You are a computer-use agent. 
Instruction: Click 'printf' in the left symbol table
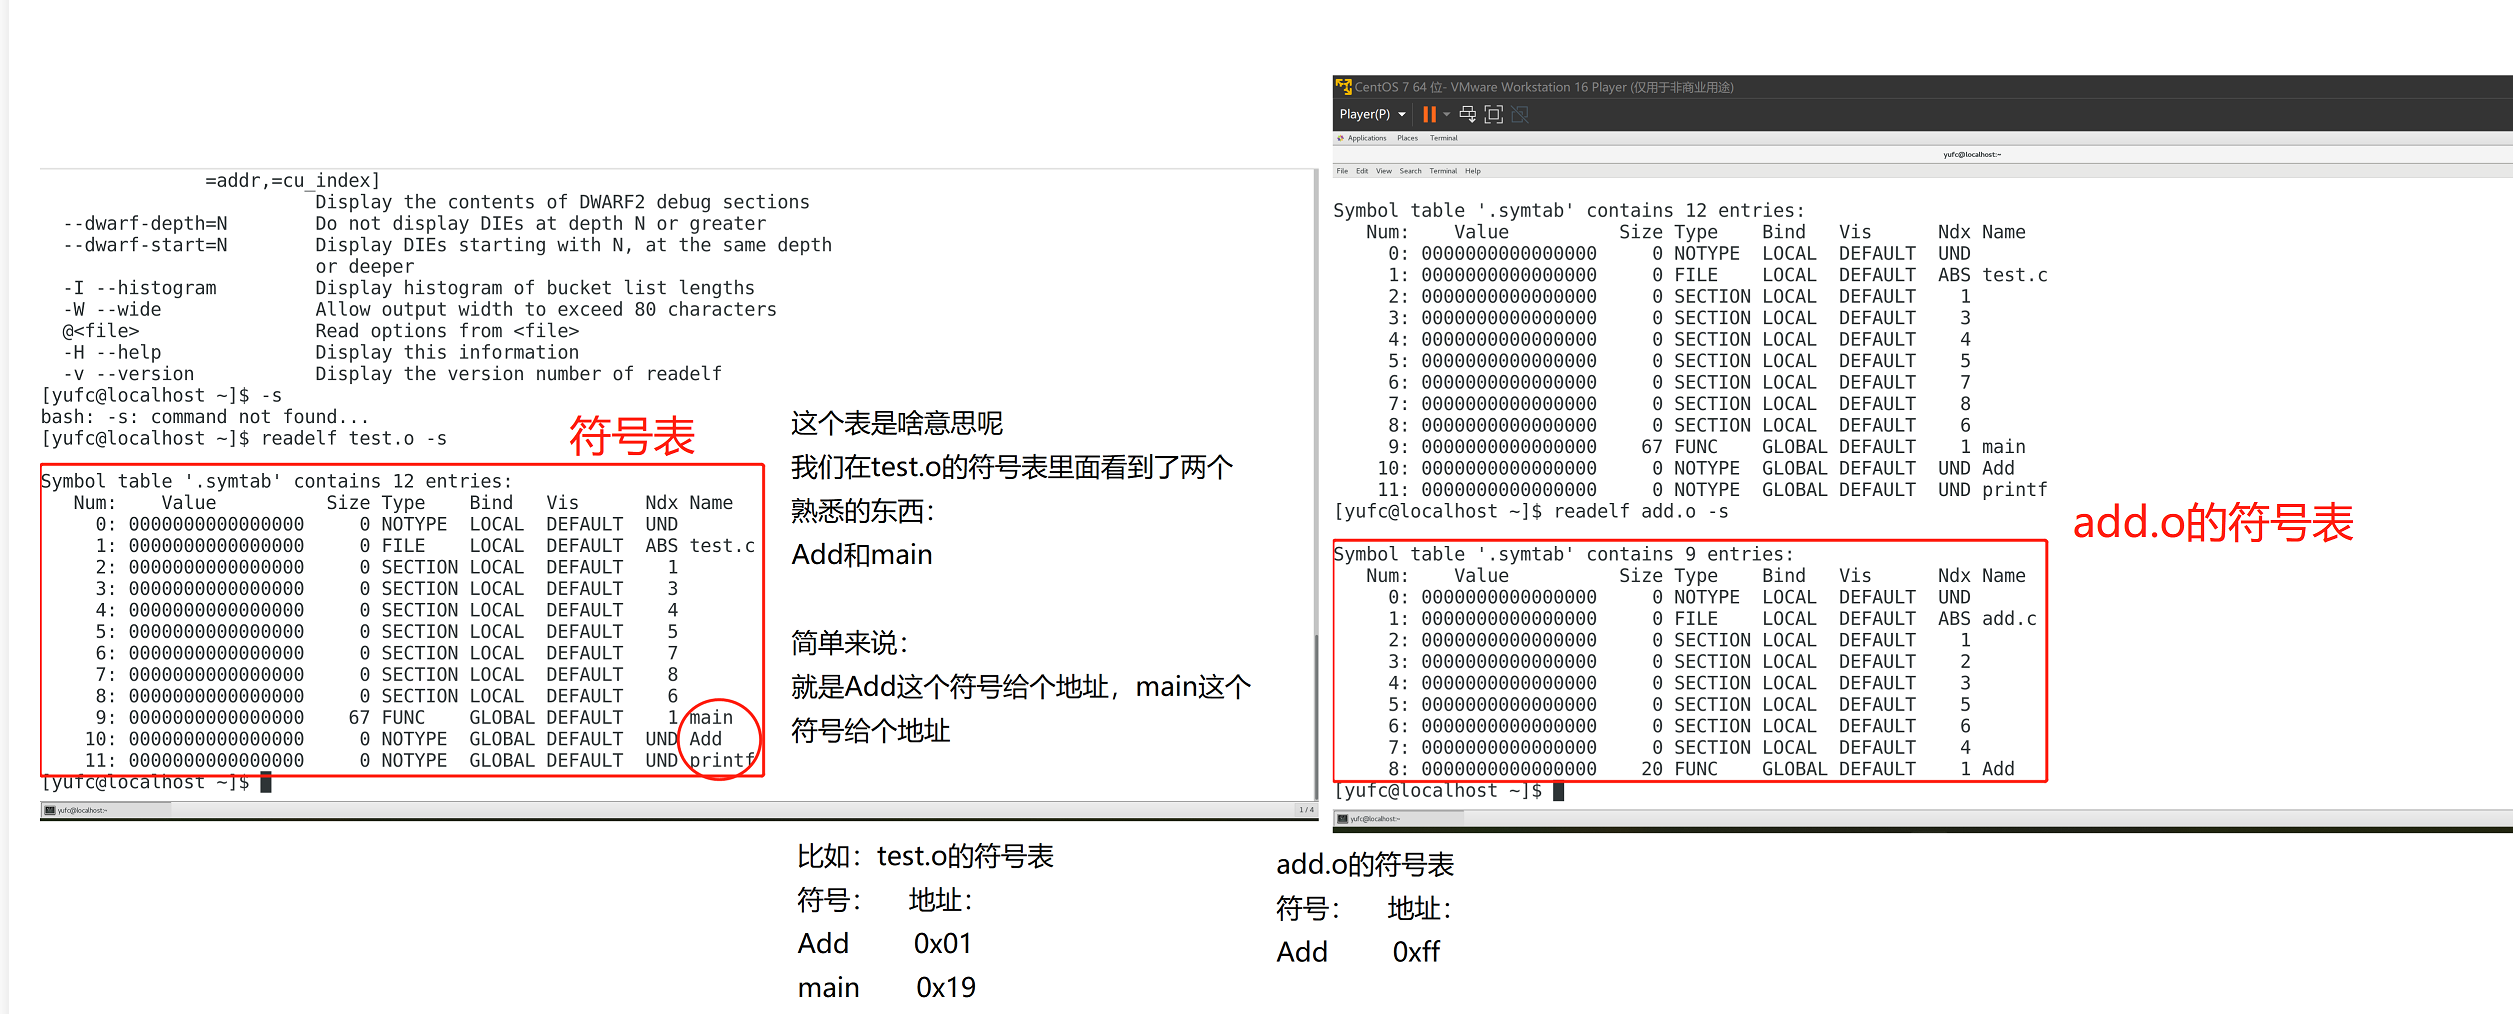(722, 761)
